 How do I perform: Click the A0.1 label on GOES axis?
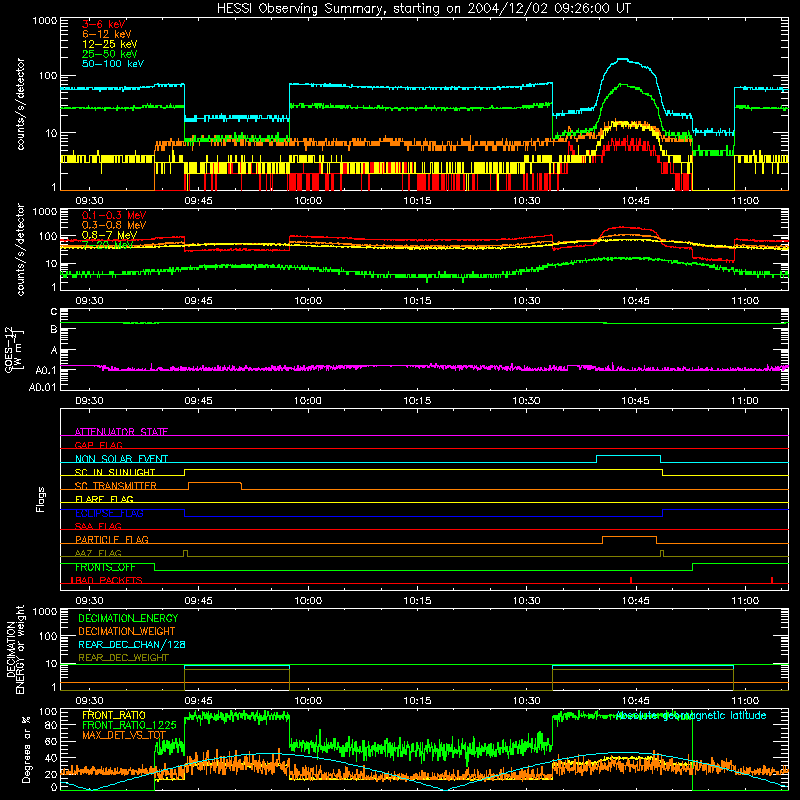click(x=47, y=370)
